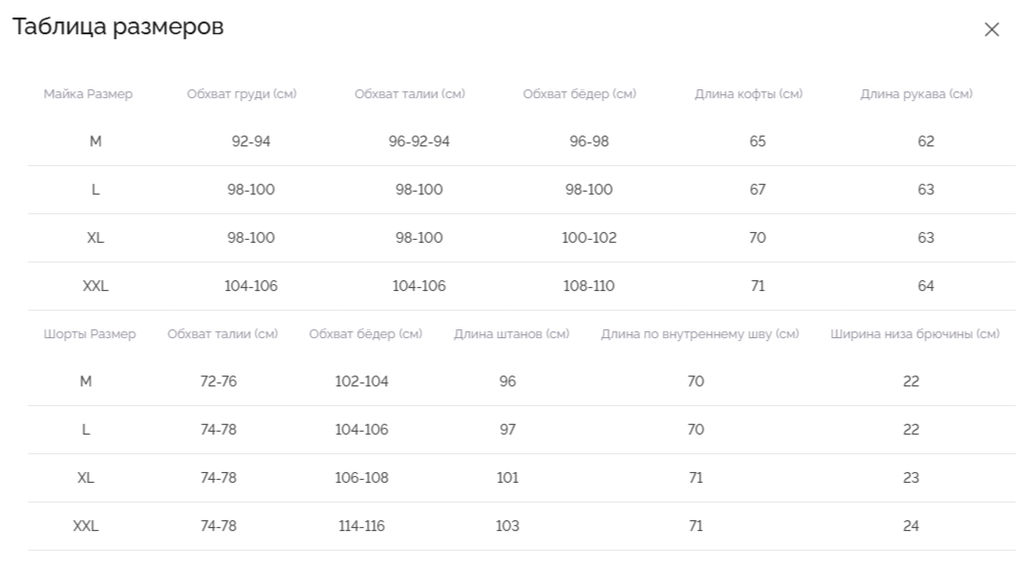Click the 114-116 hip value for shorts XXL

tap(360, 526)
